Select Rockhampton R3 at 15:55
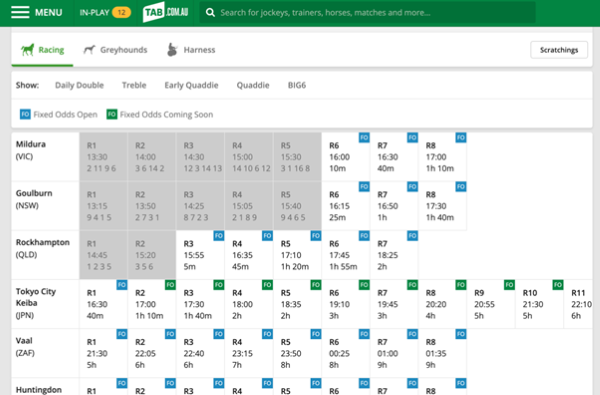This screenshot has height=395, width=600. coord(200,255)
